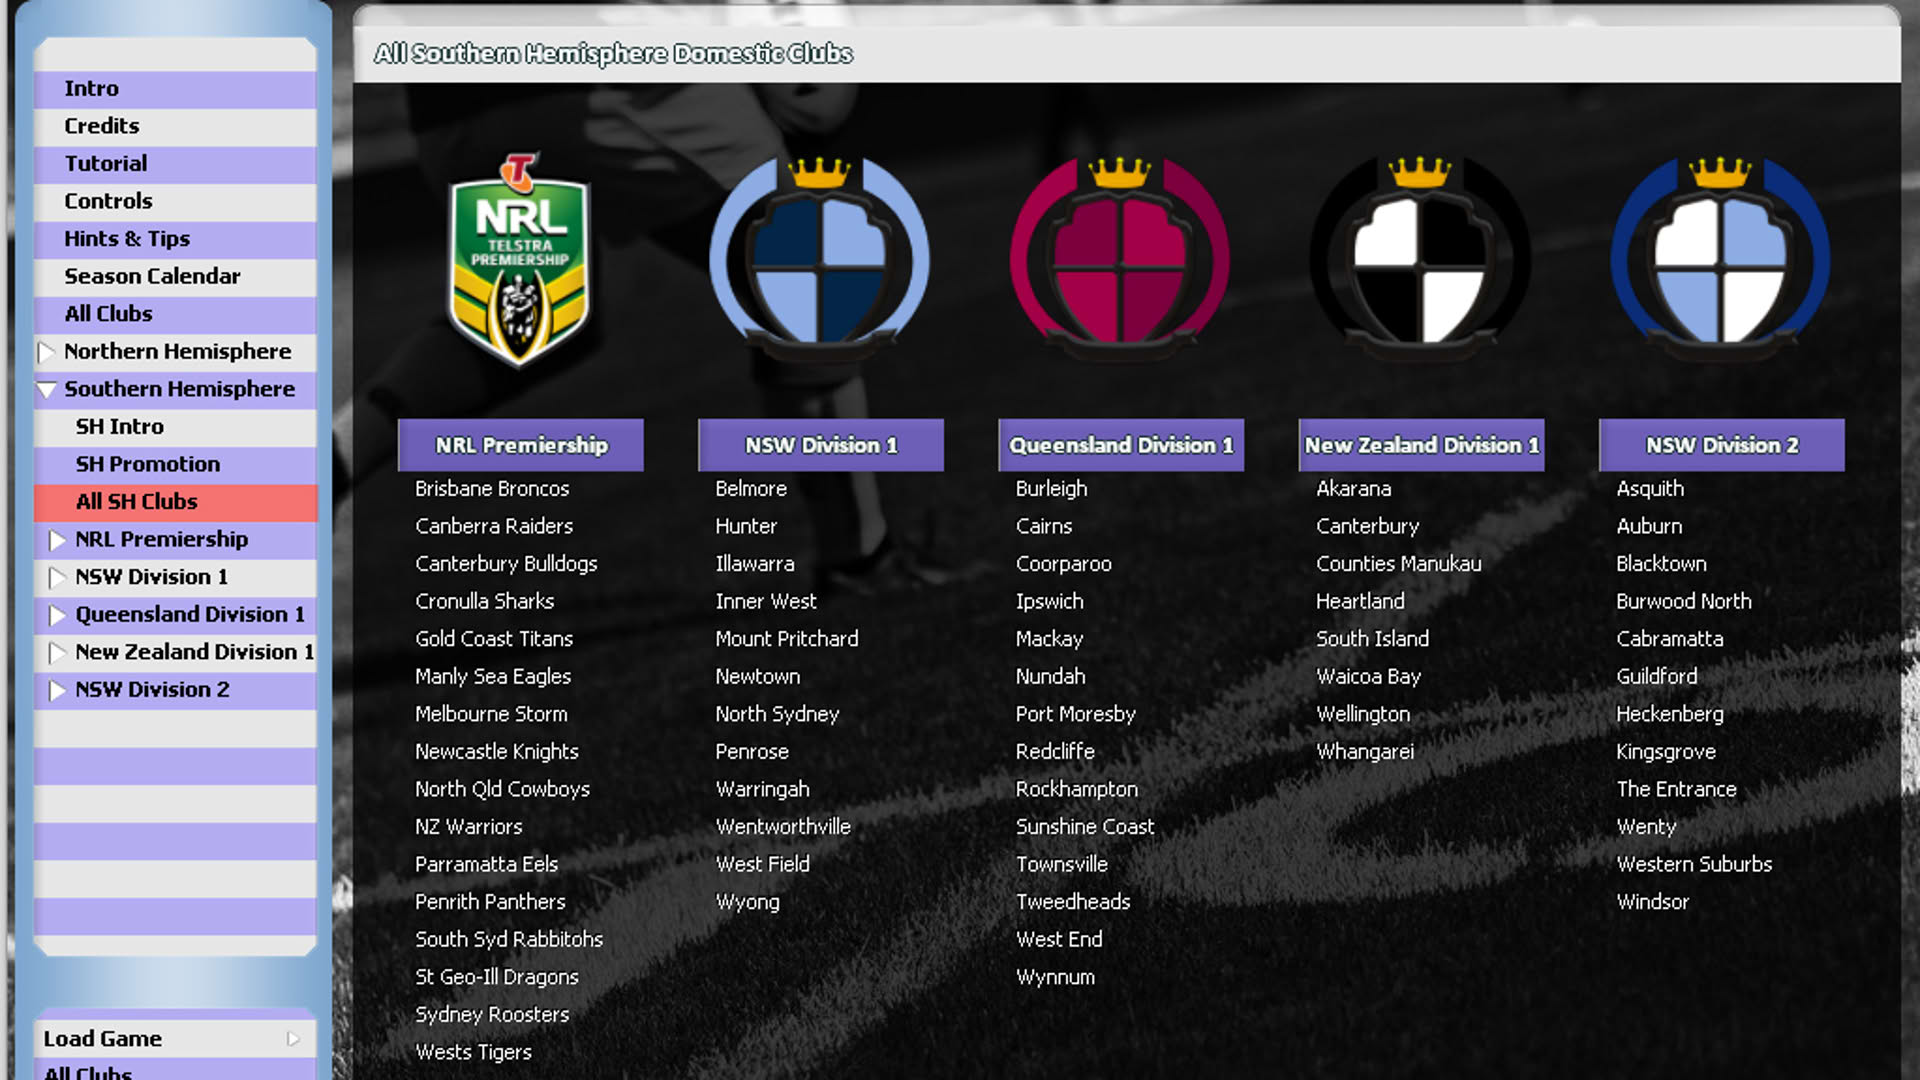Select Brisbane Broncos club
The height and width of the screenshot is (1080, 1920).
coord(492,489)
